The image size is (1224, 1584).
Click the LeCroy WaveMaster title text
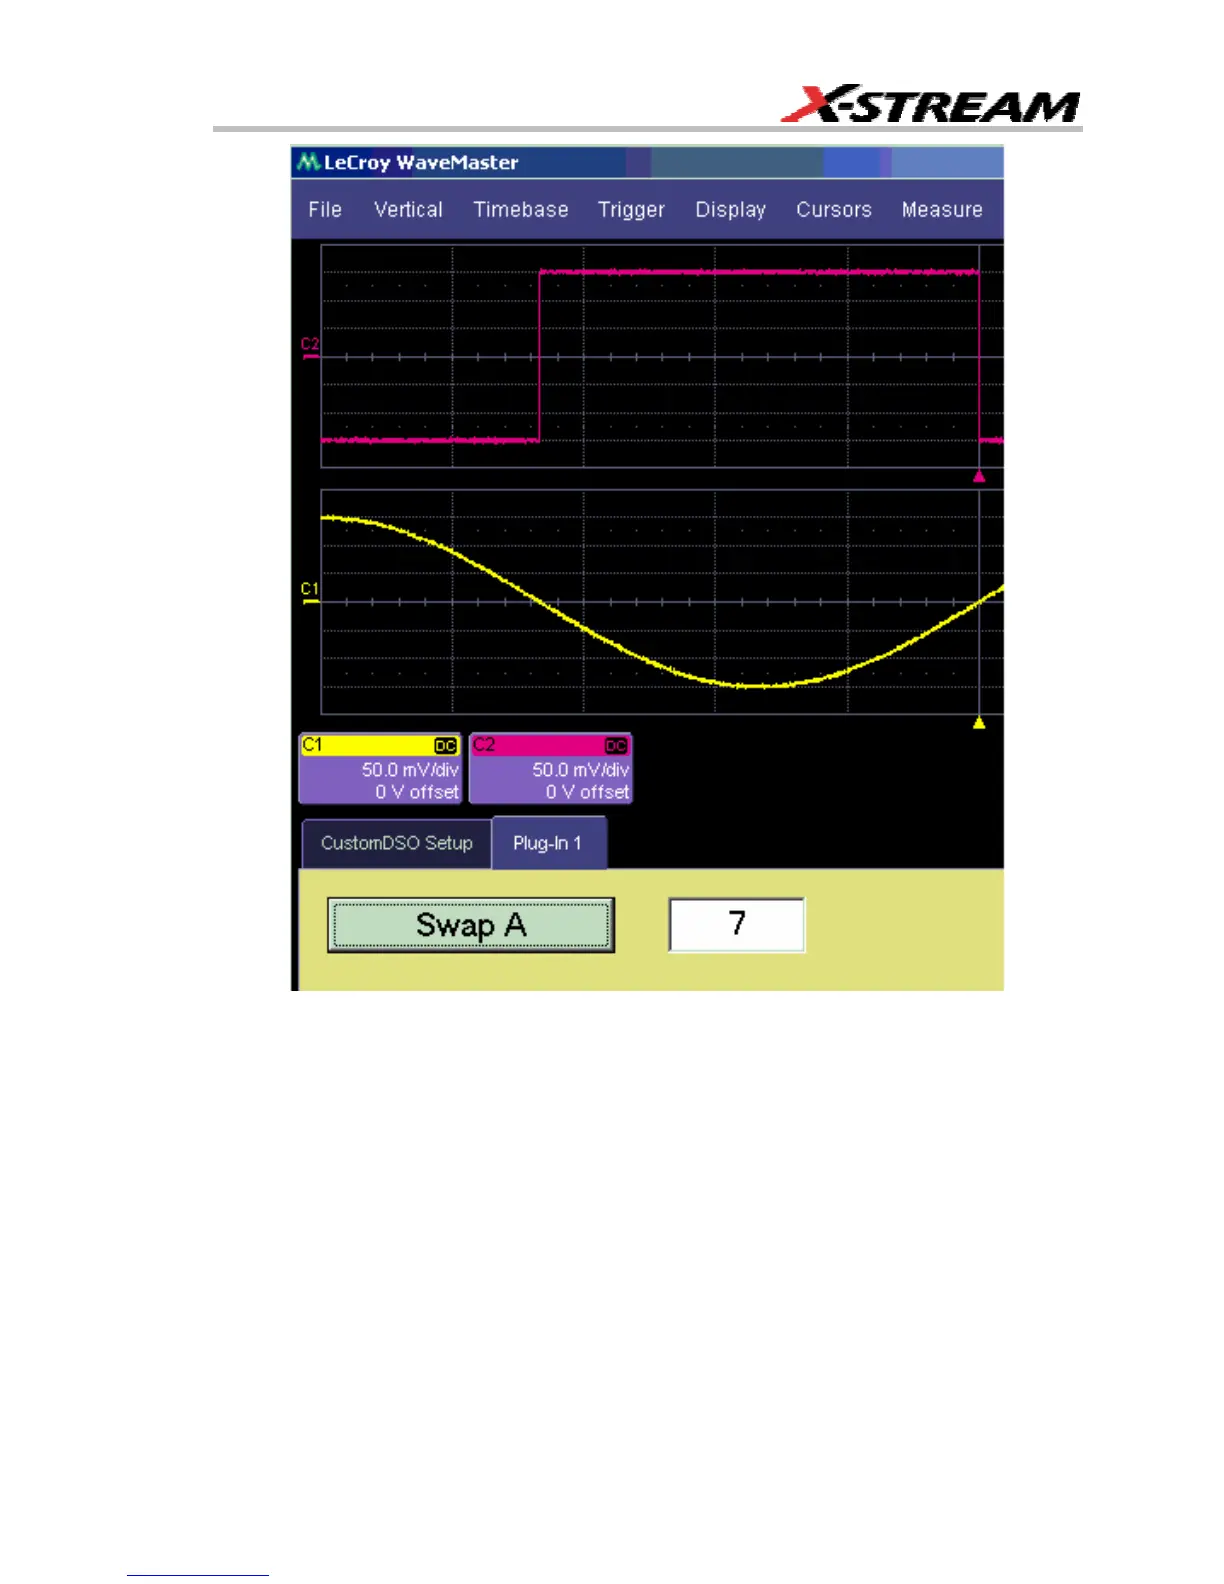tap(421, 162)
